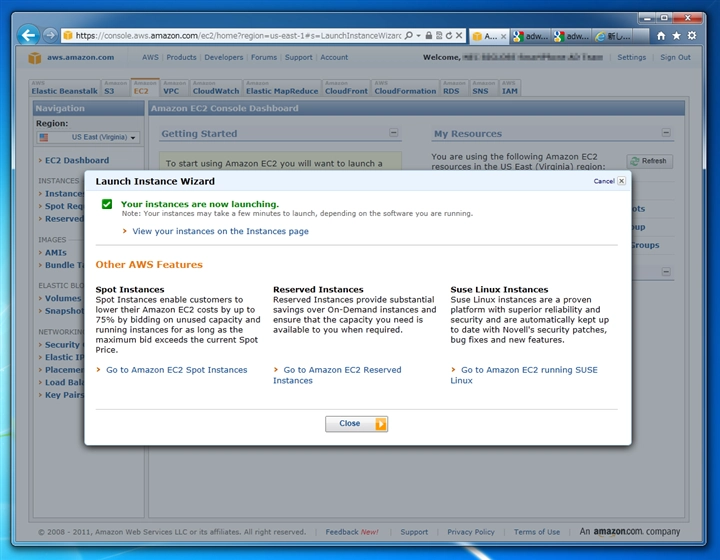Click Products in top menu

tap(181, 57)
